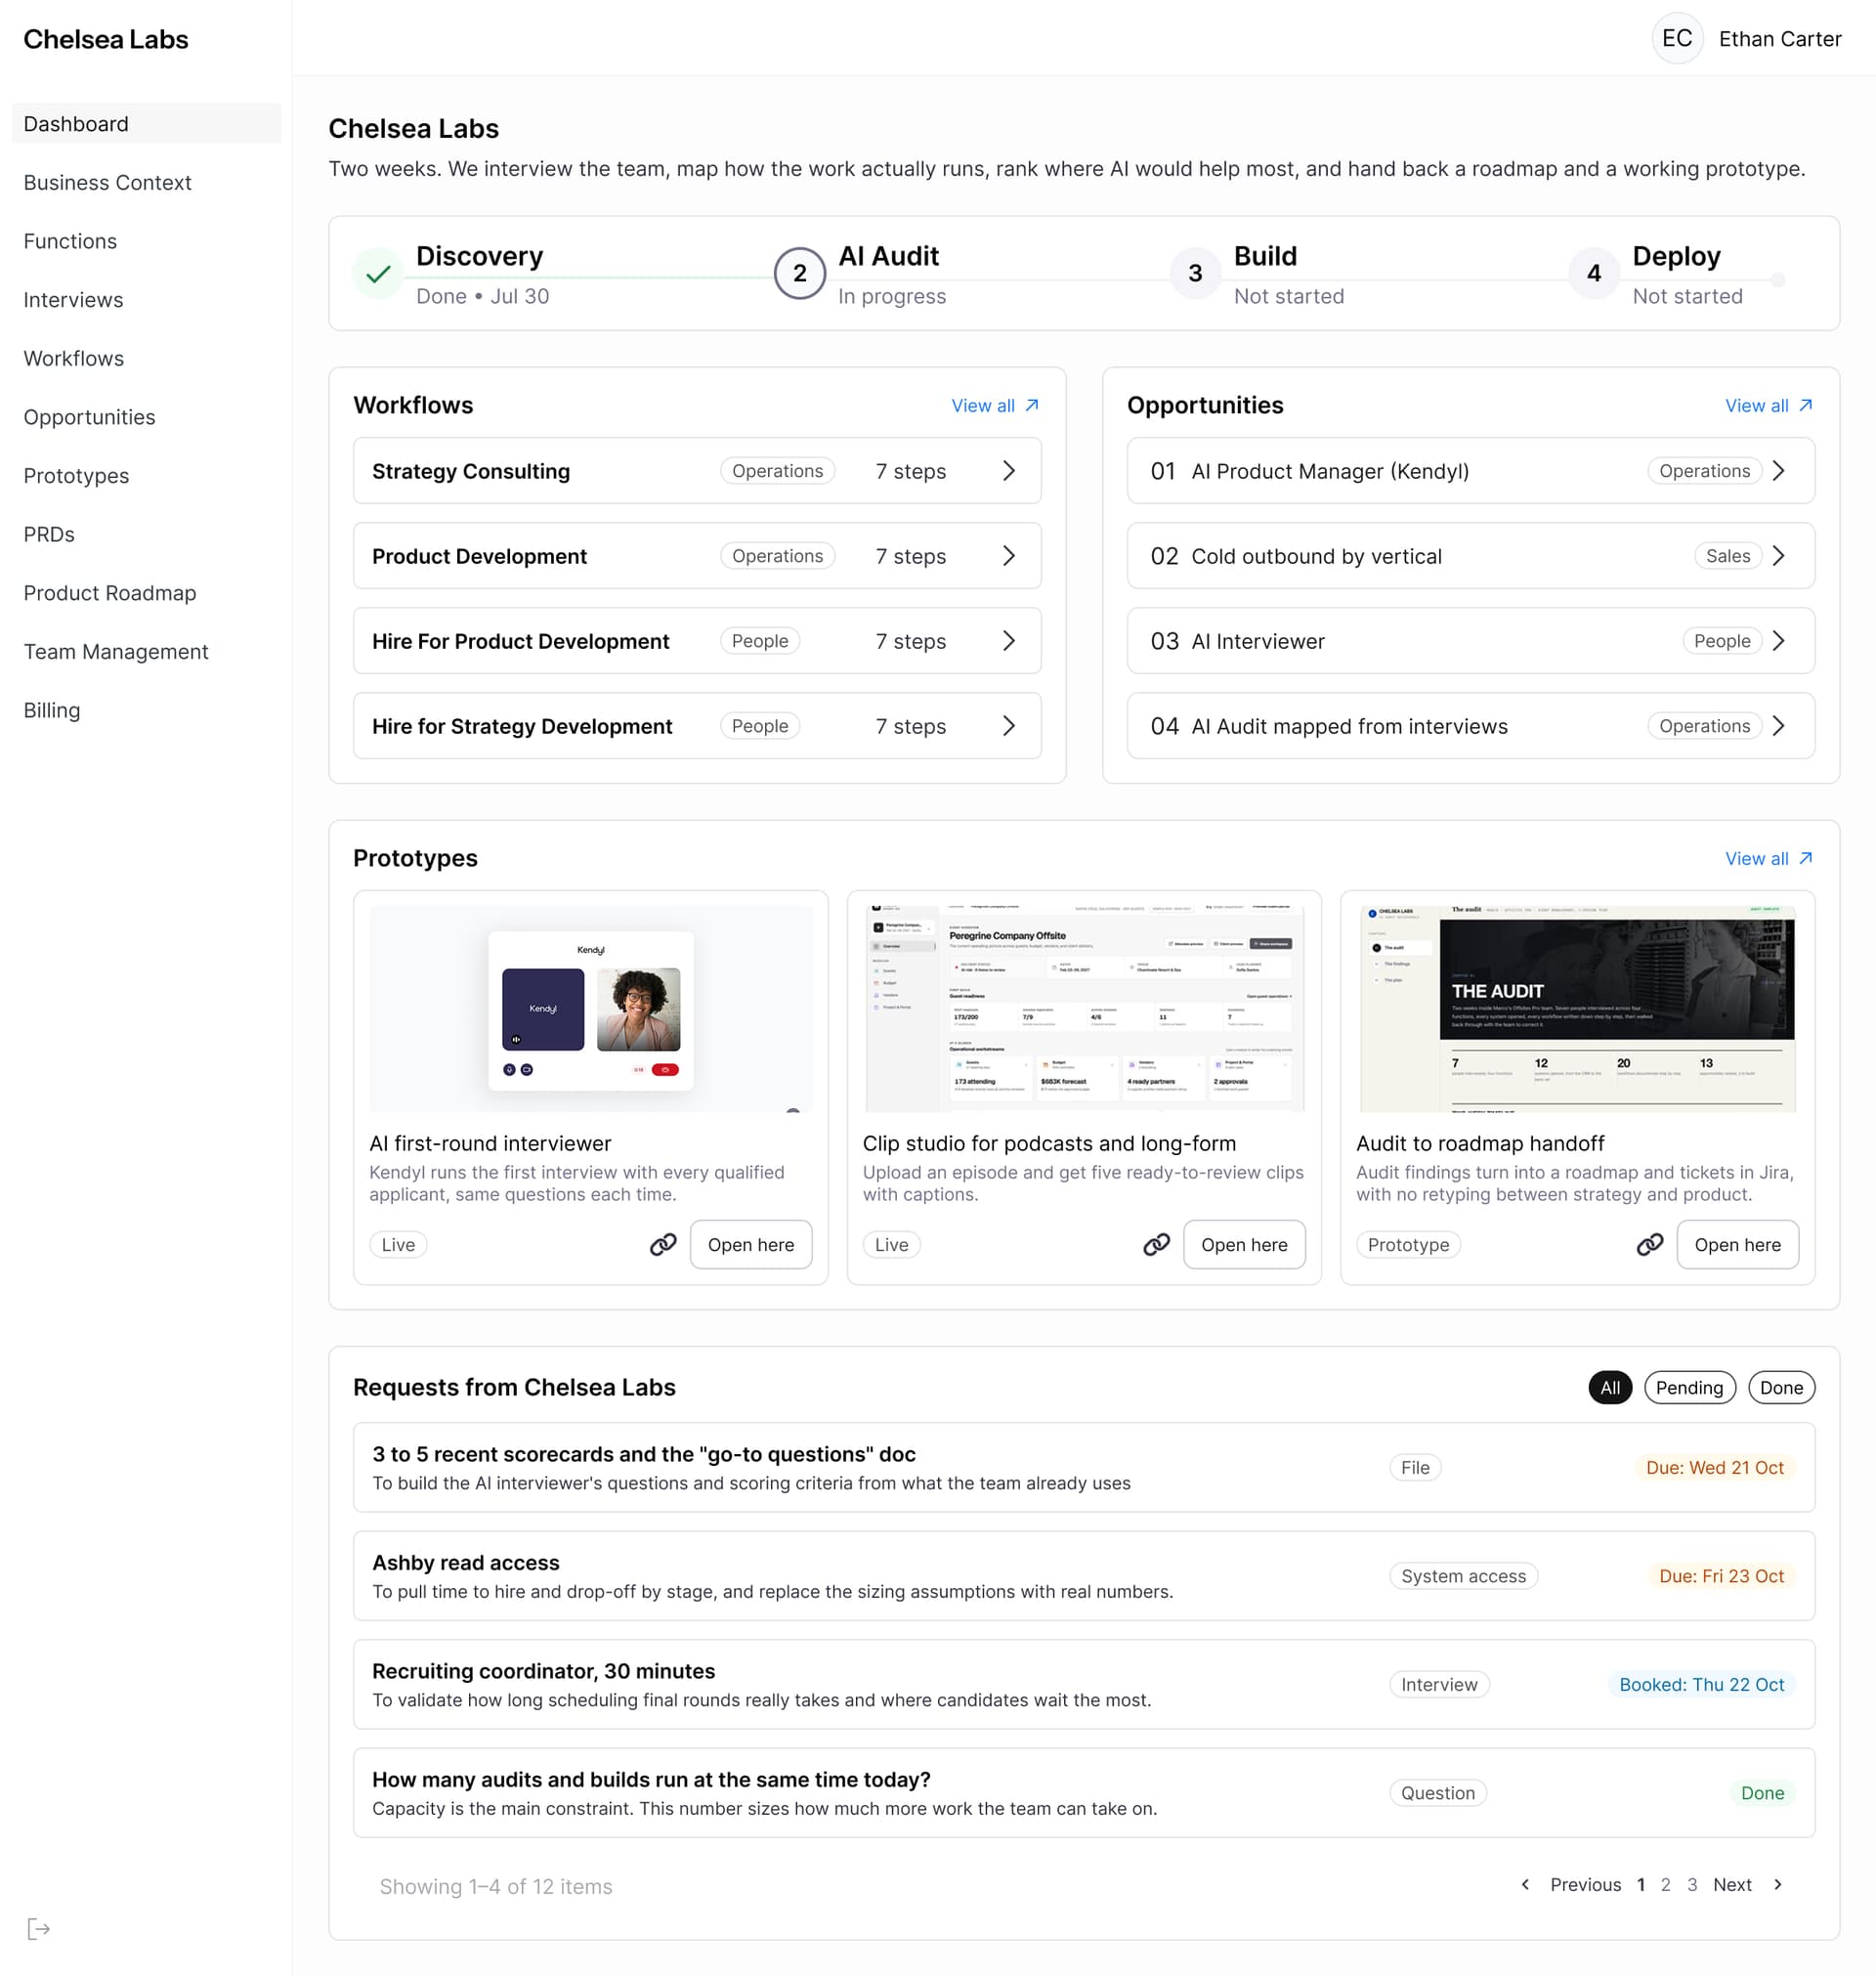Click the AI Audit step 2 circle
Image resolution: width=1876 pixels, height=1976 pixels.
tap(800, 274)
